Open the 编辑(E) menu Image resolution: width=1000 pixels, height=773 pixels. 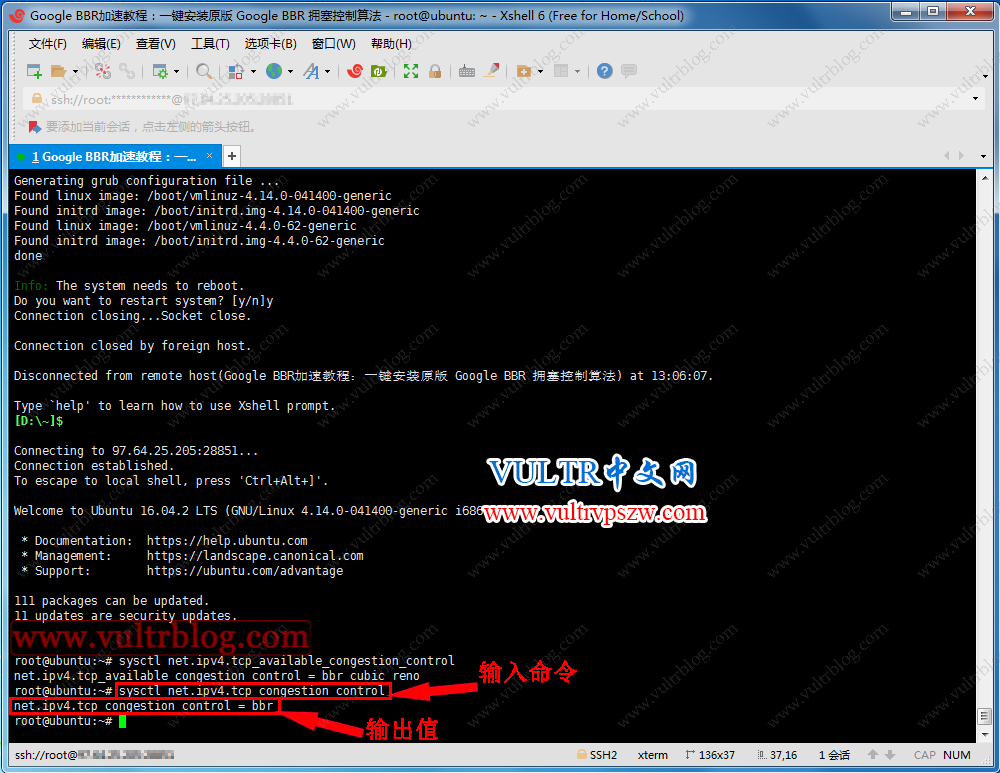[x=101, y=43]
